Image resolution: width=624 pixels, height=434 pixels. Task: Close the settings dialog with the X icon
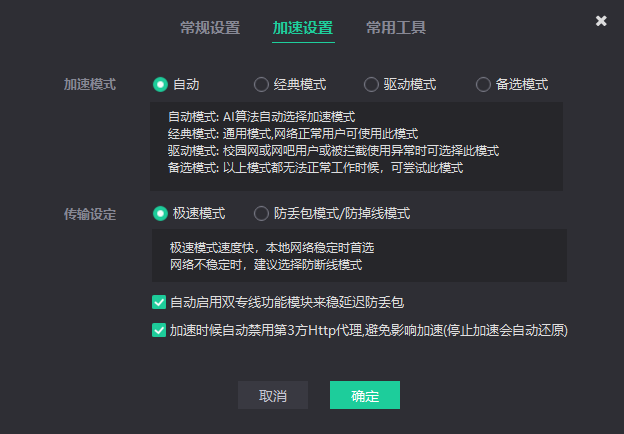601,21
